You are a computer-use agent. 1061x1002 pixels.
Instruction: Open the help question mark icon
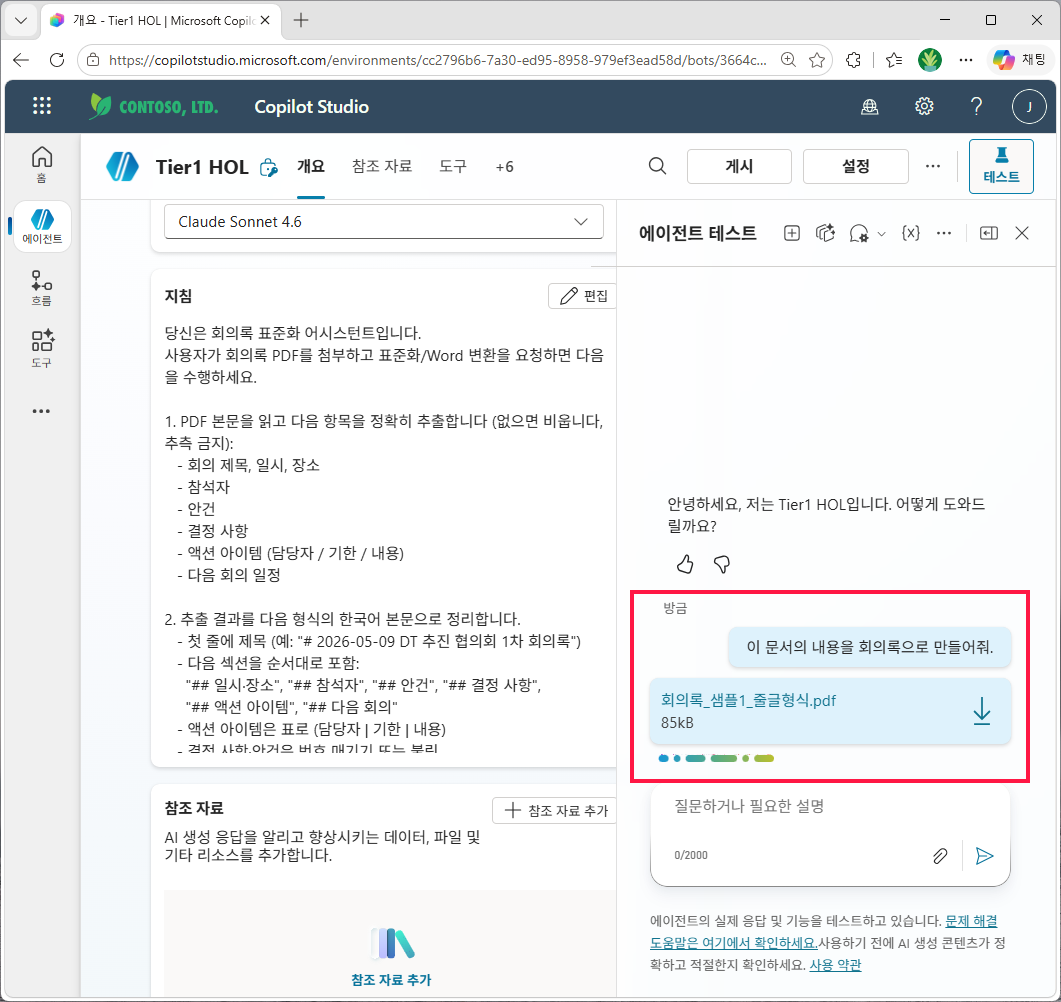tap(976, 106)
